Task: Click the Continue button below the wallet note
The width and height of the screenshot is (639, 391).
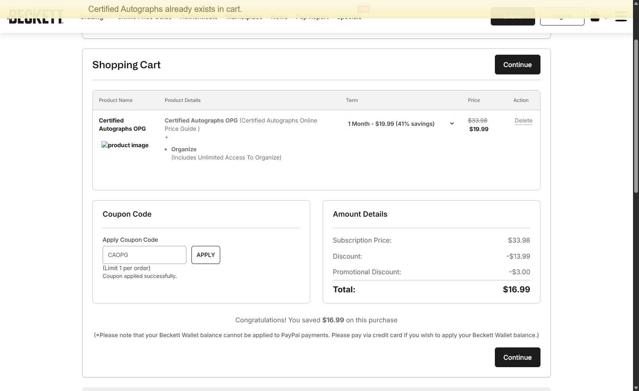Action: (517, 357)
